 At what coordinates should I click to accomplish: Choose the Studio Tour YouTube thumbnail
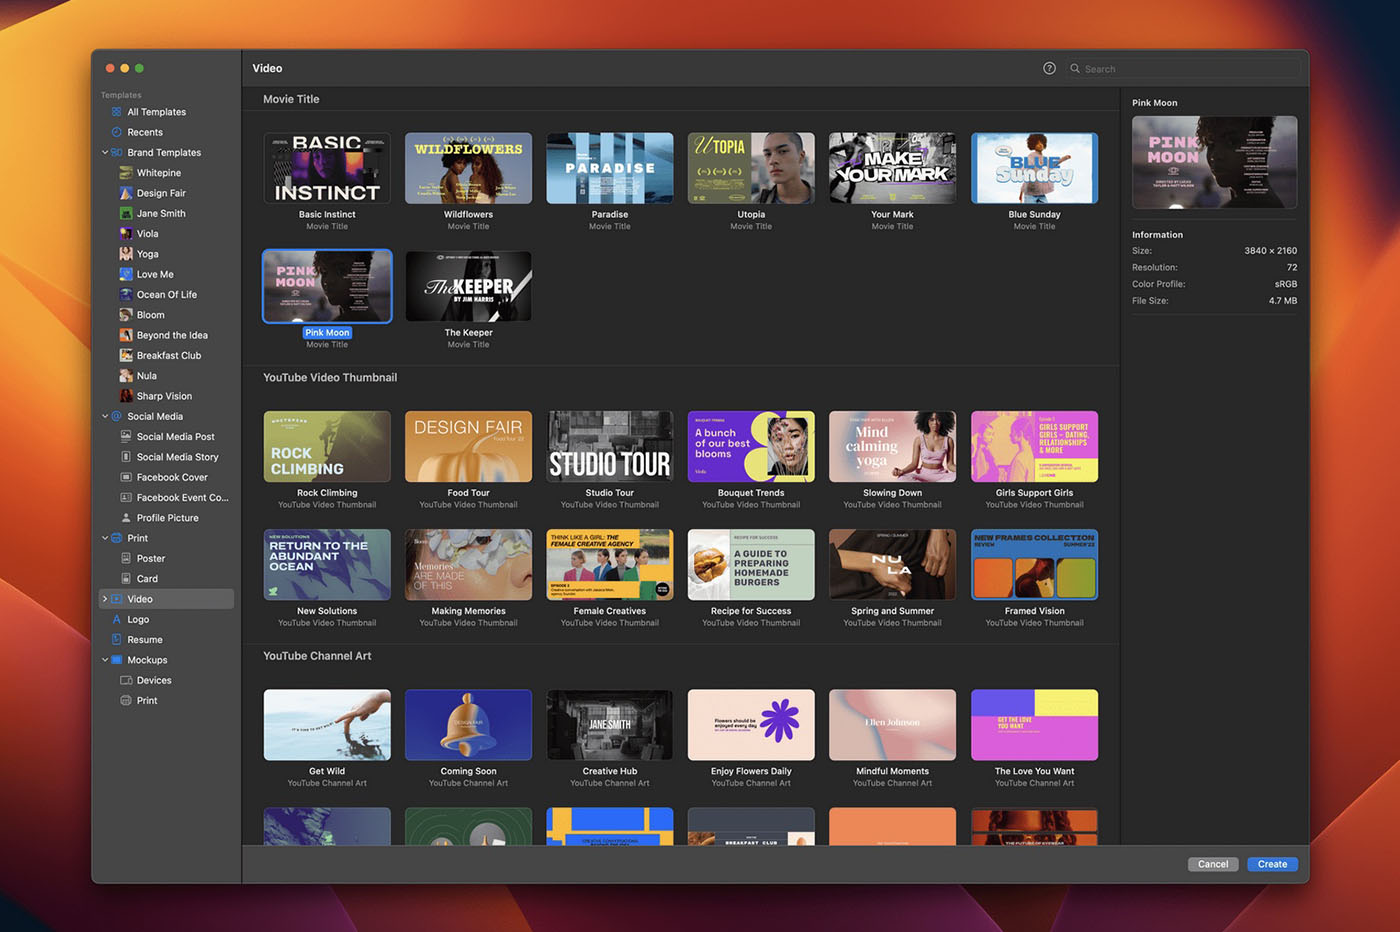click(610, 446)
